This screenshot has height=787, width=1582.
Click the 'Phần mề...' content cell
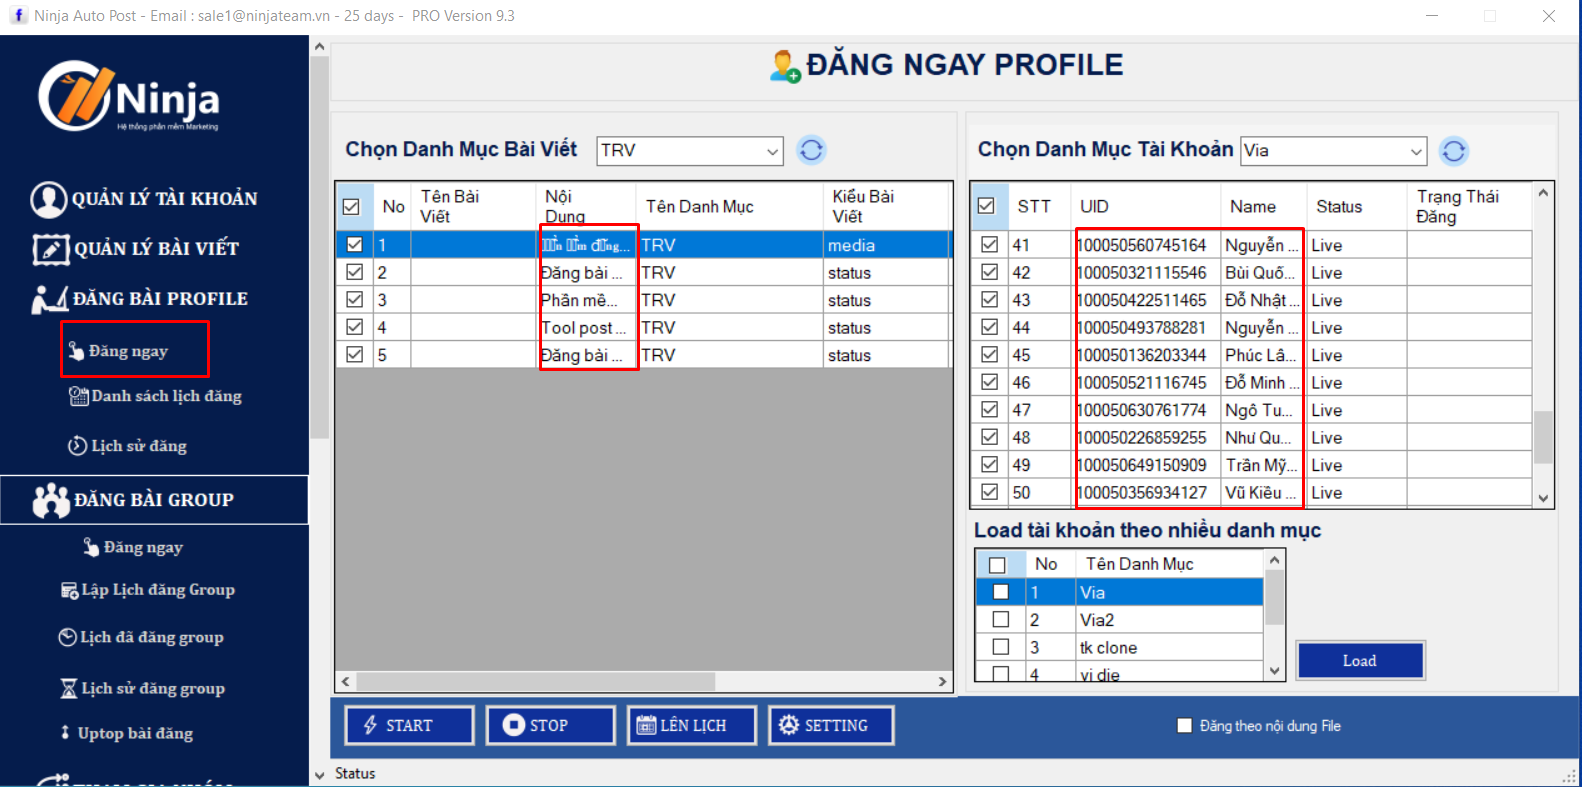click(x=586, y=300)
